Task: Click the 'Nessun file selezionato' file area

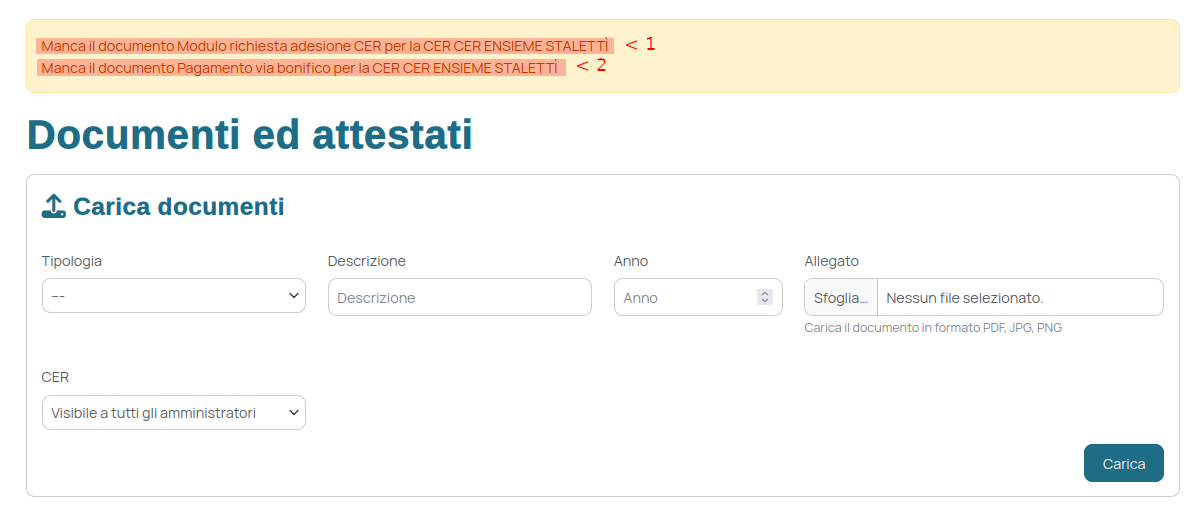Action: [x=1020, y=297]
